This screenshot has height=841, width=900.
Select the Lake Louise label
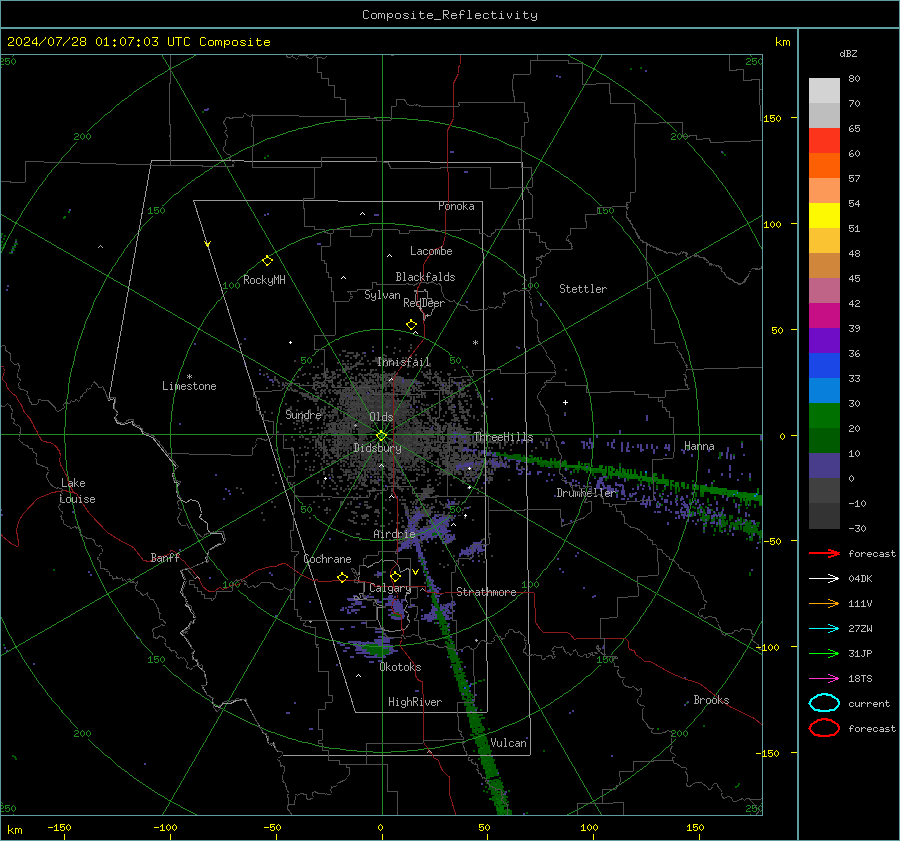pyautogui.click(x=78, y=491)
